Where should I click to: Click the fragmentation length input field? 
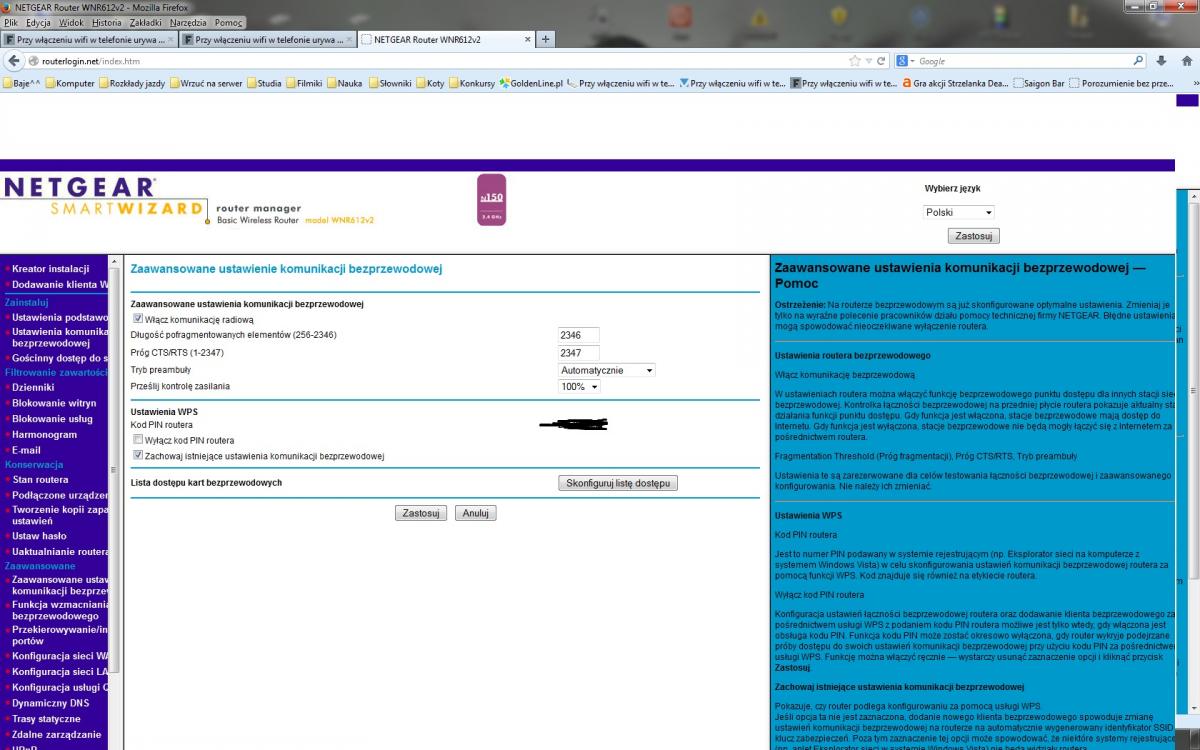(x=578, y=335)
